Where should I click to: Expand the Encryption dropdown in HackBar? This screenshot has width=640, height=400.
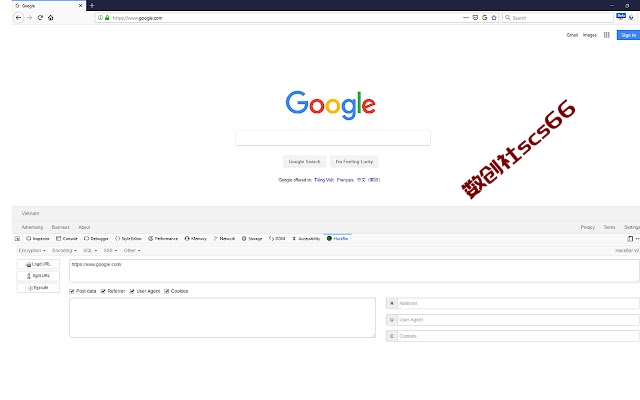click(x=32, y=250)
